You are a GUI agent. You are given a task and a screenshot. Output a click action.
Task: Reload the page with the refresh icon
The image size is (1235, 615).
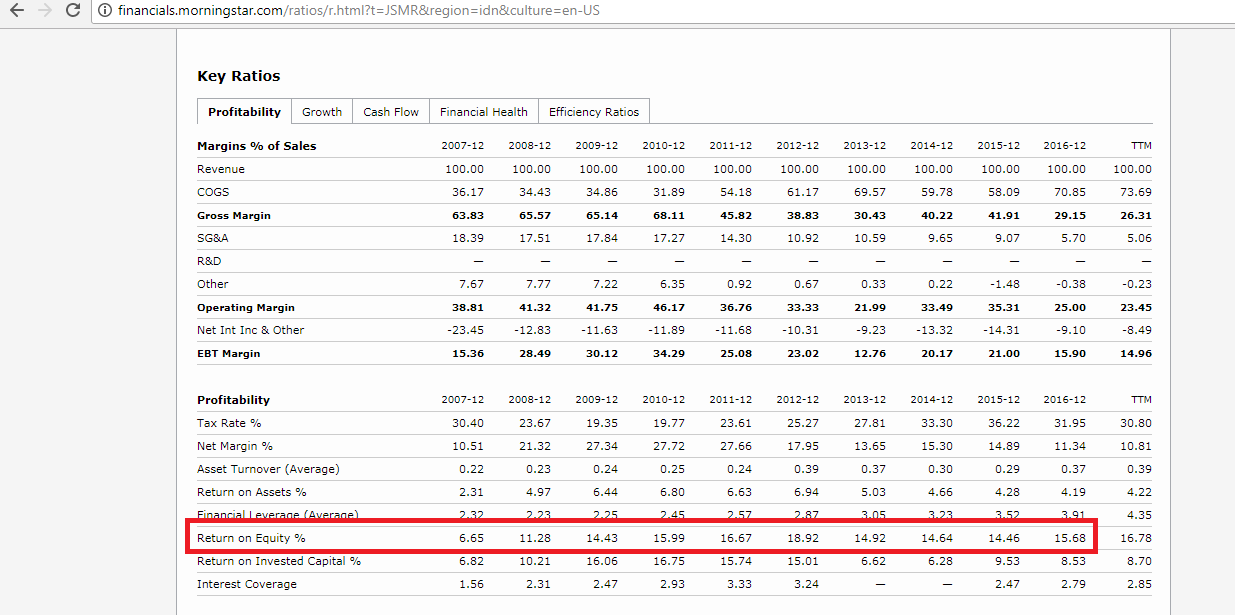click(x=73, y=11)
